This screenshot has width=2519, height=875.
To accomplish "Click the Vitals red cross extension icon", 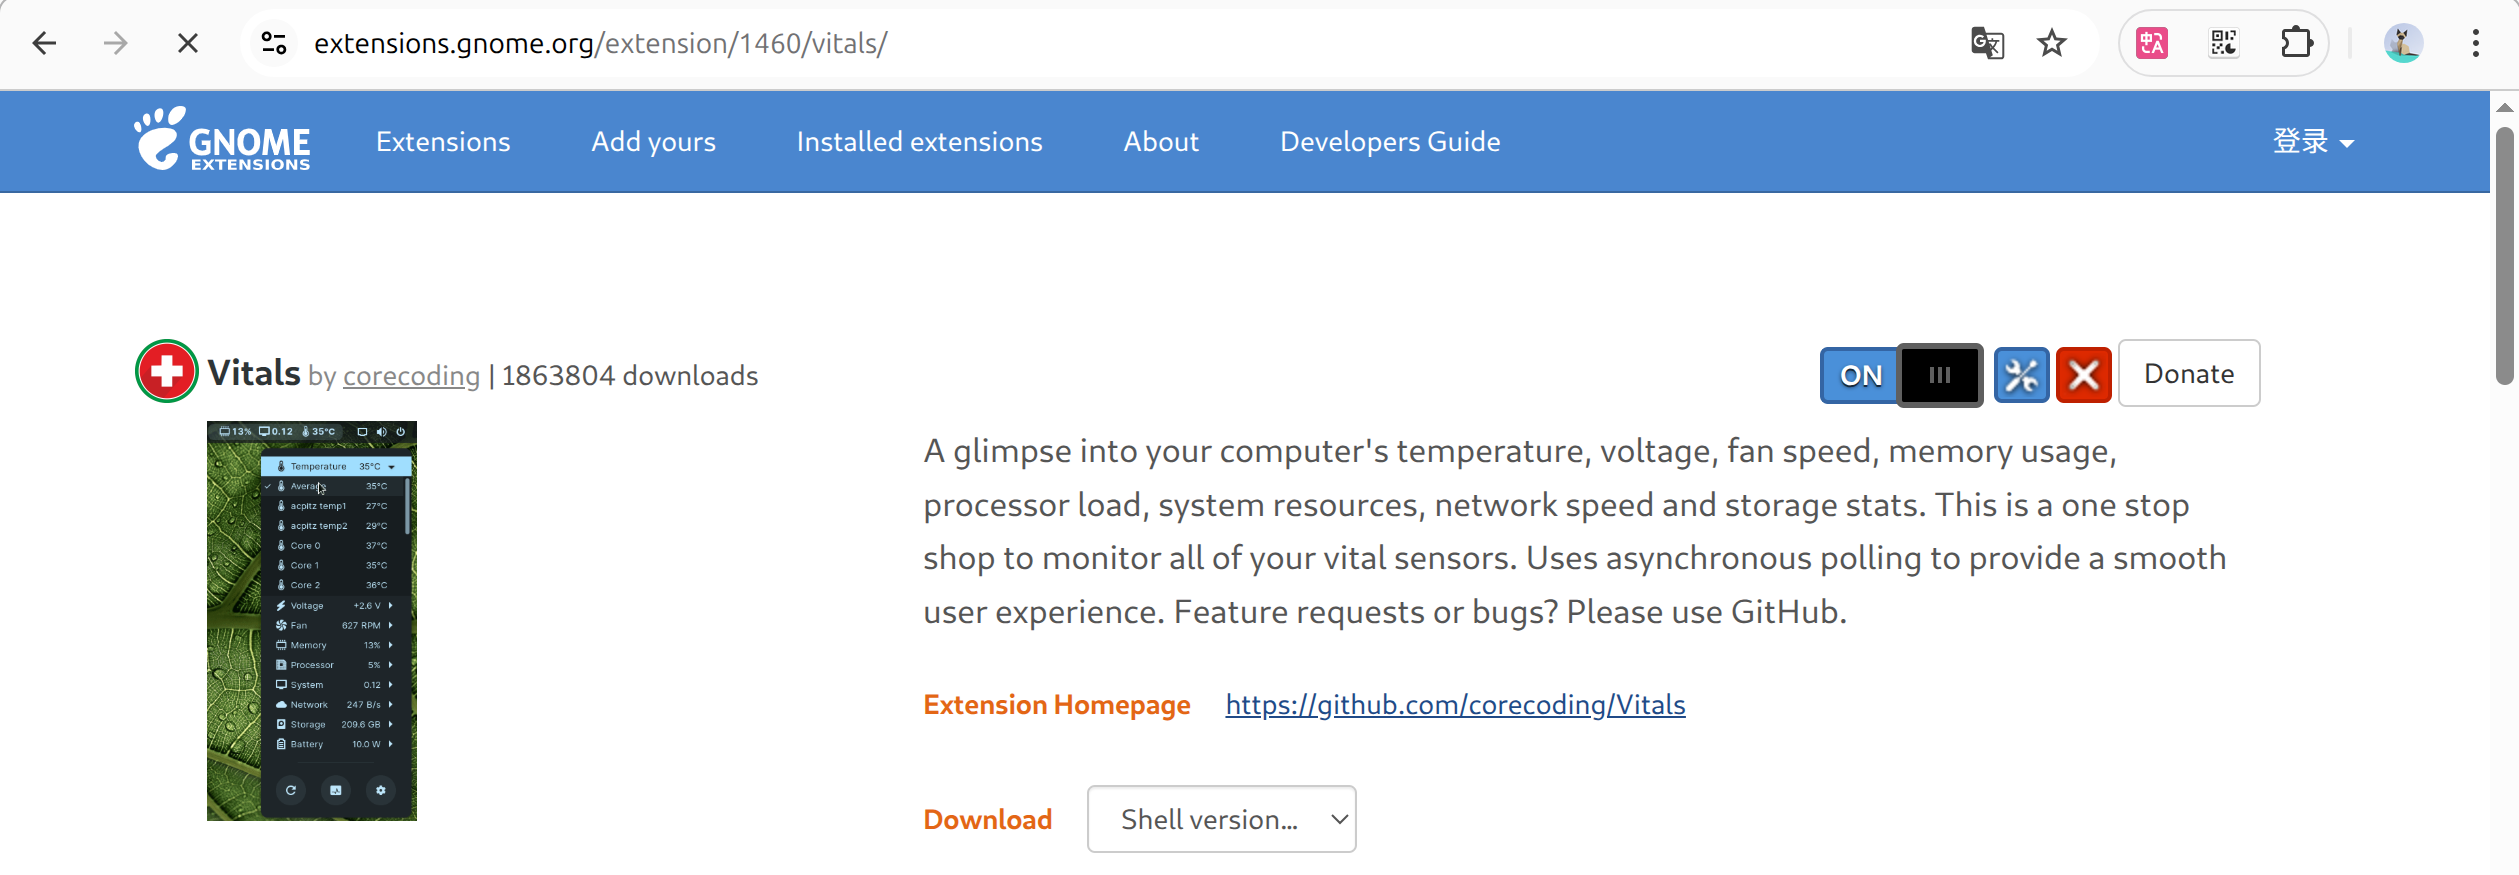I will coord(167,371).
